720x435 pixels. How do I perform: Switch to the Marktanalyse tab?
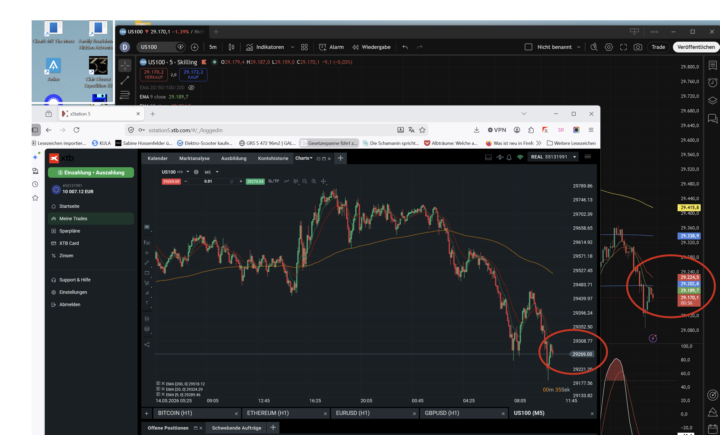(x=194, y=158)
